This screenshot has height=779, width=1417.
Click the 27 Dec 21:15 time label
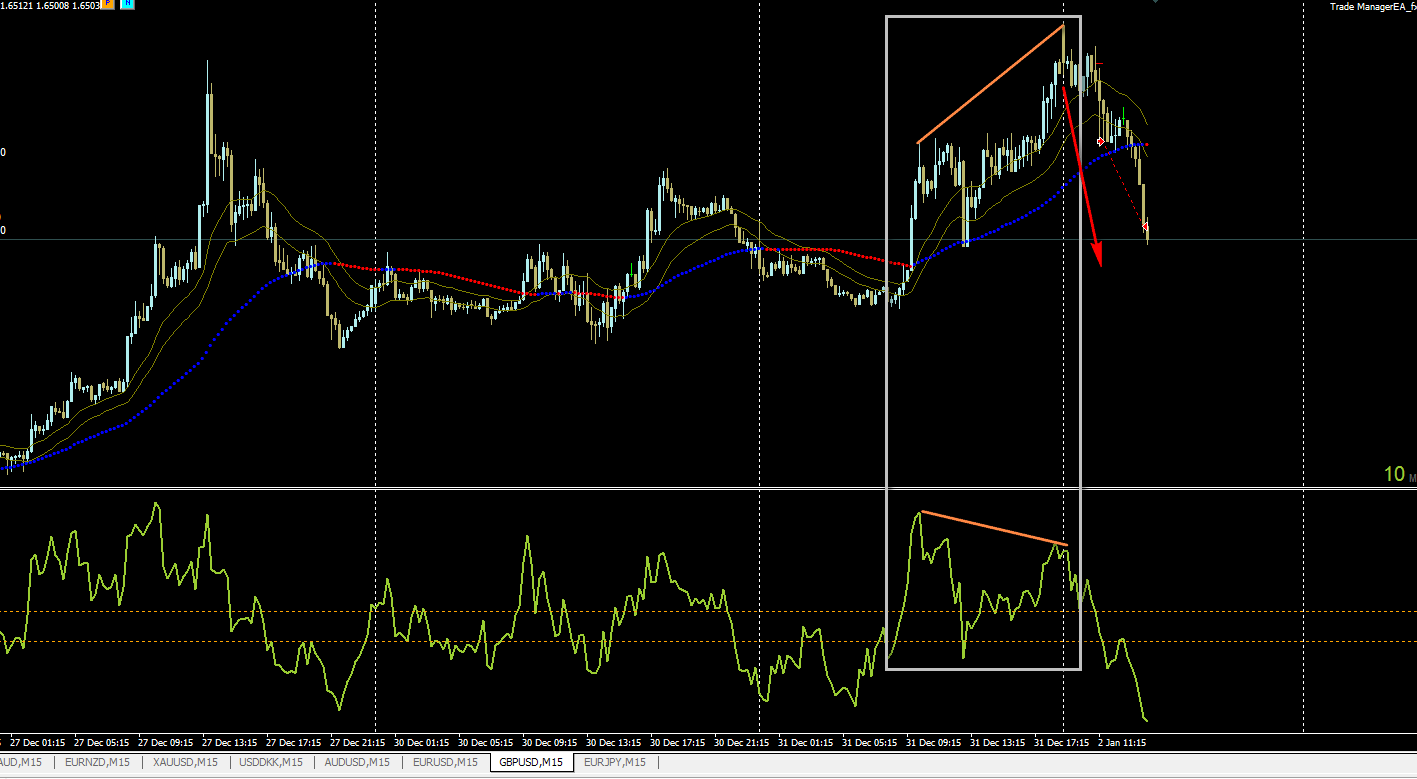[358, 743]
